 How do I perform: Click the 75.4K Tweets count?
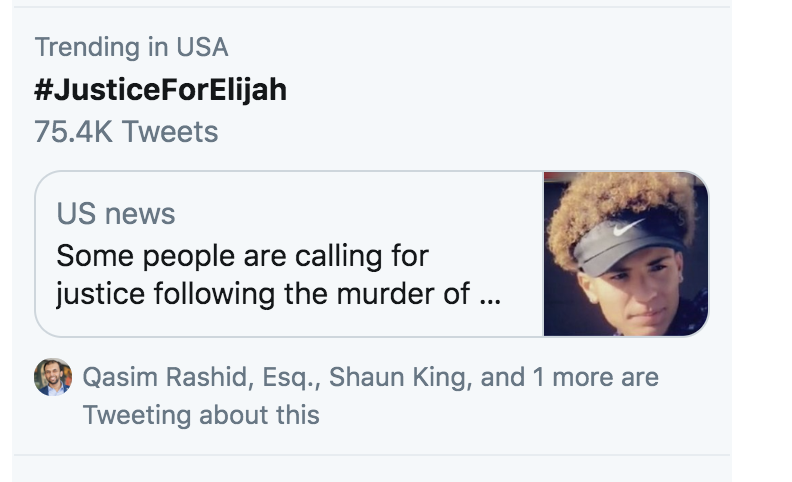click(x=126, y=132)
